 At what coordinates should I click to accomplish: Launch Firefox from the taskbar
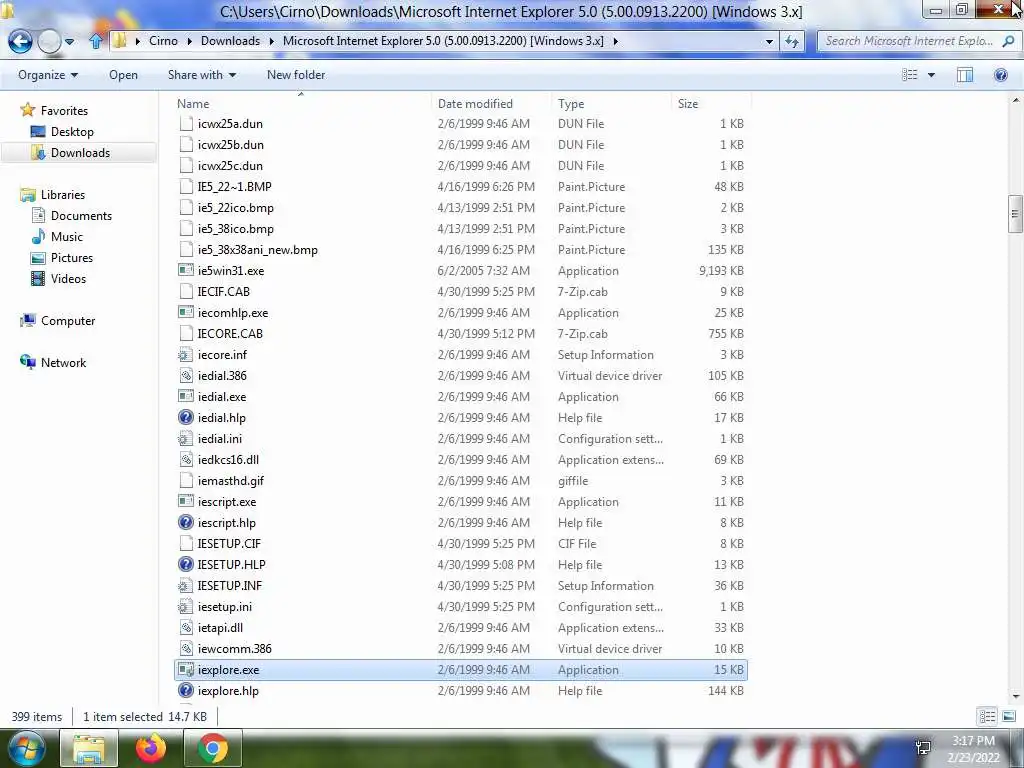pyautogui.click(x=151, y=748)
